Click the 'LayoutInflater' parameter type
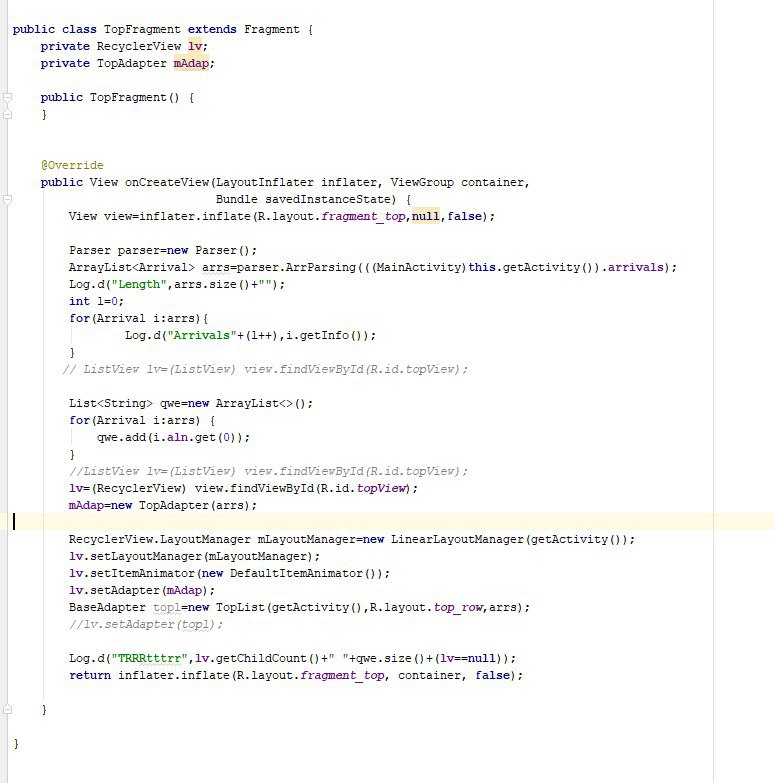 (265, 182)
